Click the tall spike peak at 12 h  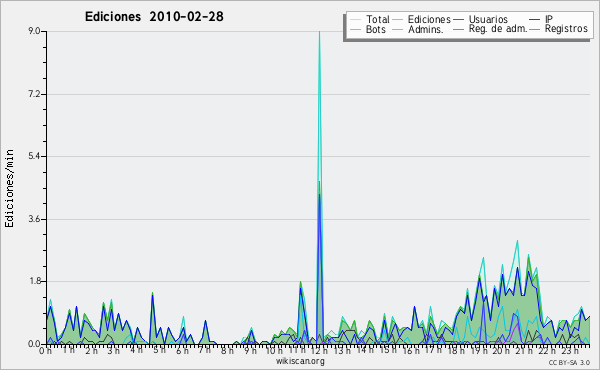coord(320,32)
